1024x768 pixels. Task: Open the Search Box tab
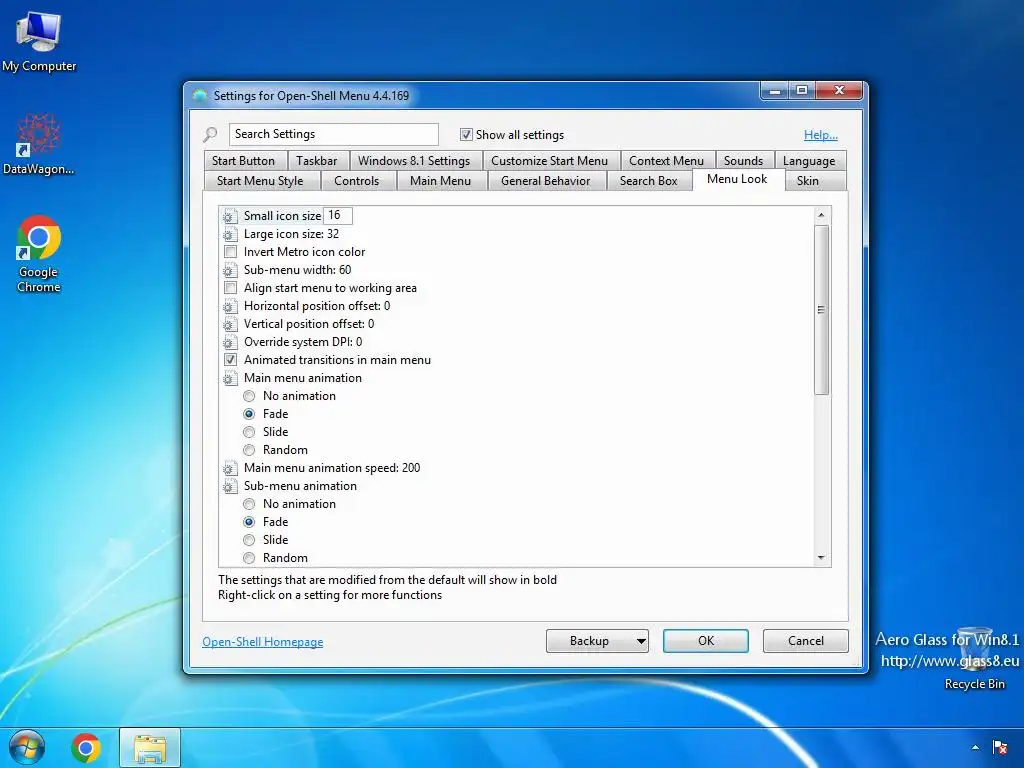click(648, 181)
